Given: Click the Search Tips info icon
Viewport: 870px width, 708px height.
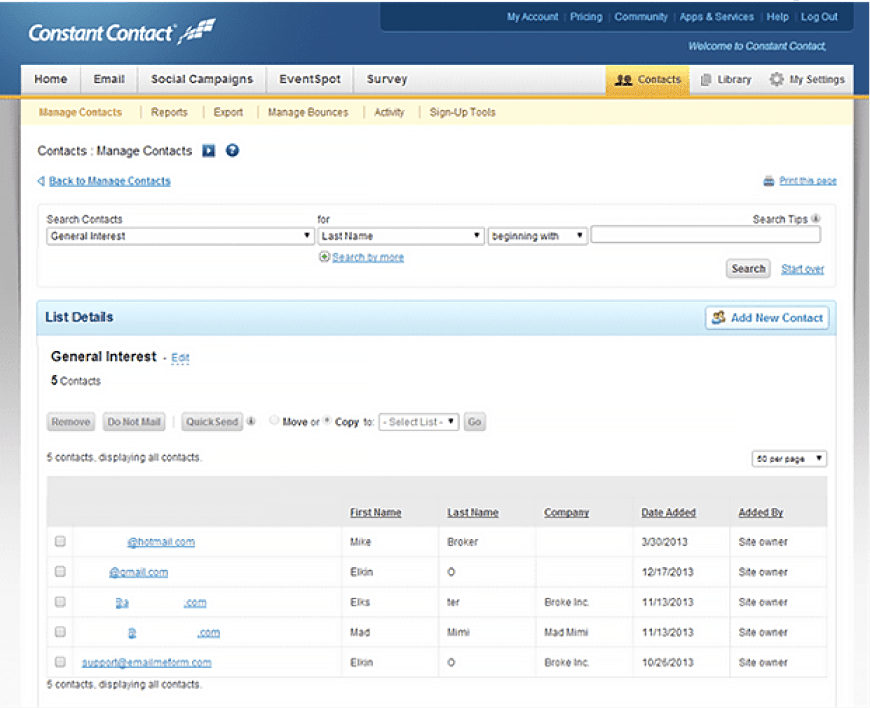Looking at the screenshot, I should pos(816,219).
